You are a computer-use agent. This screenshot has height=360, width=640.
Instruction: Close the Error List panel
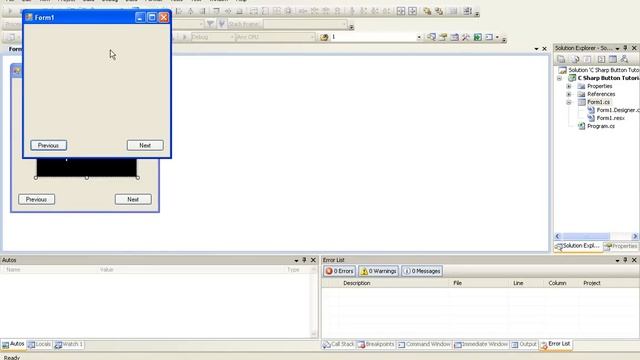coord(634,260)
